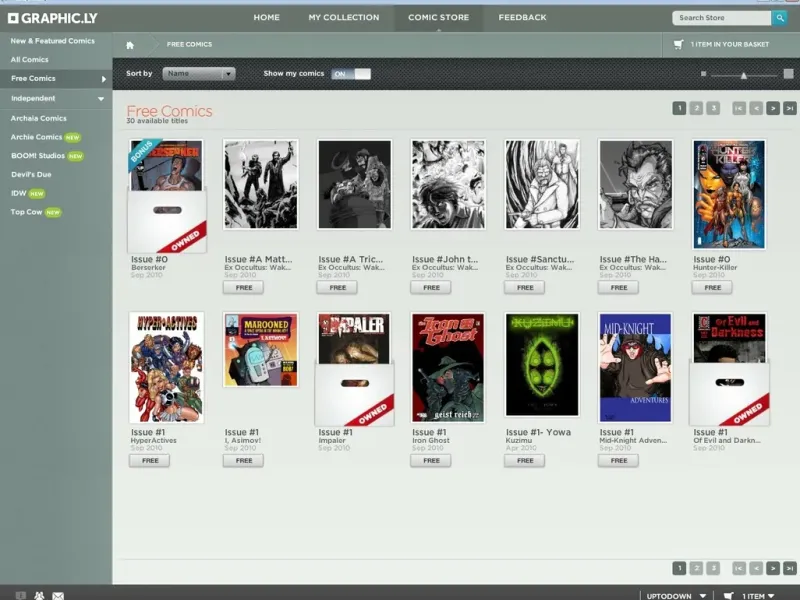Go to page 2 in bottom pager
This screenshot has height=600, width=800.
[696, 568]
